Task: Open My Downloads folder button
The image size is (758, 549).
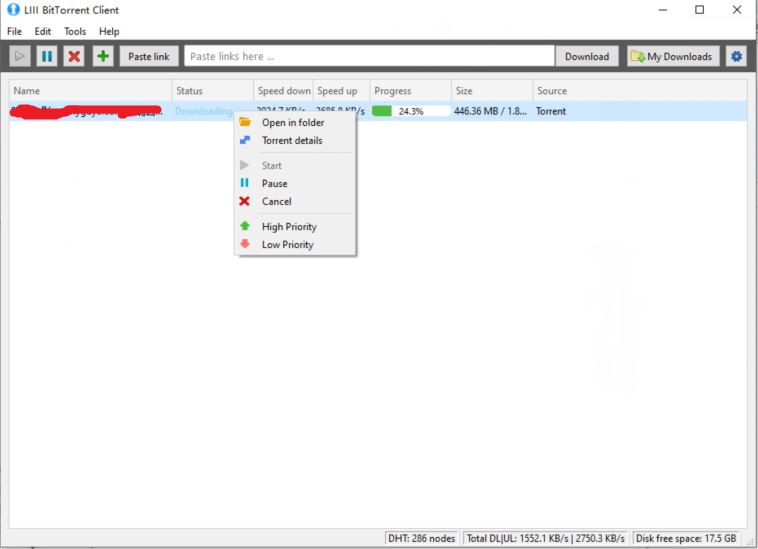Action: [673, 57]
